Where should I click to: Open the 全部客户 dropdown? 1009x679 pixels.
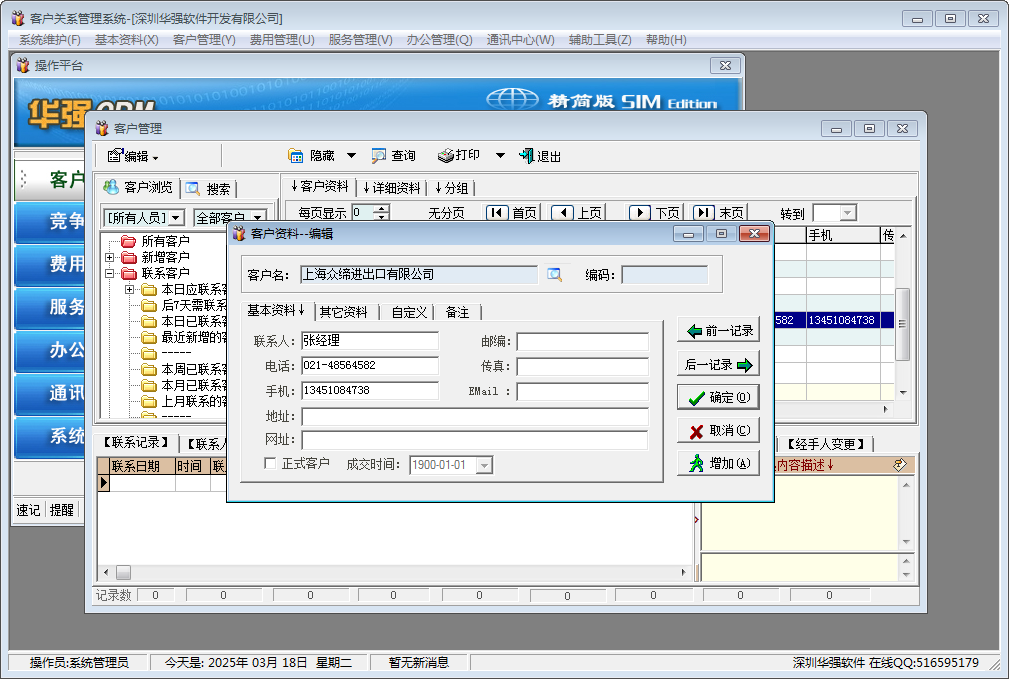(x=257, y=218)
